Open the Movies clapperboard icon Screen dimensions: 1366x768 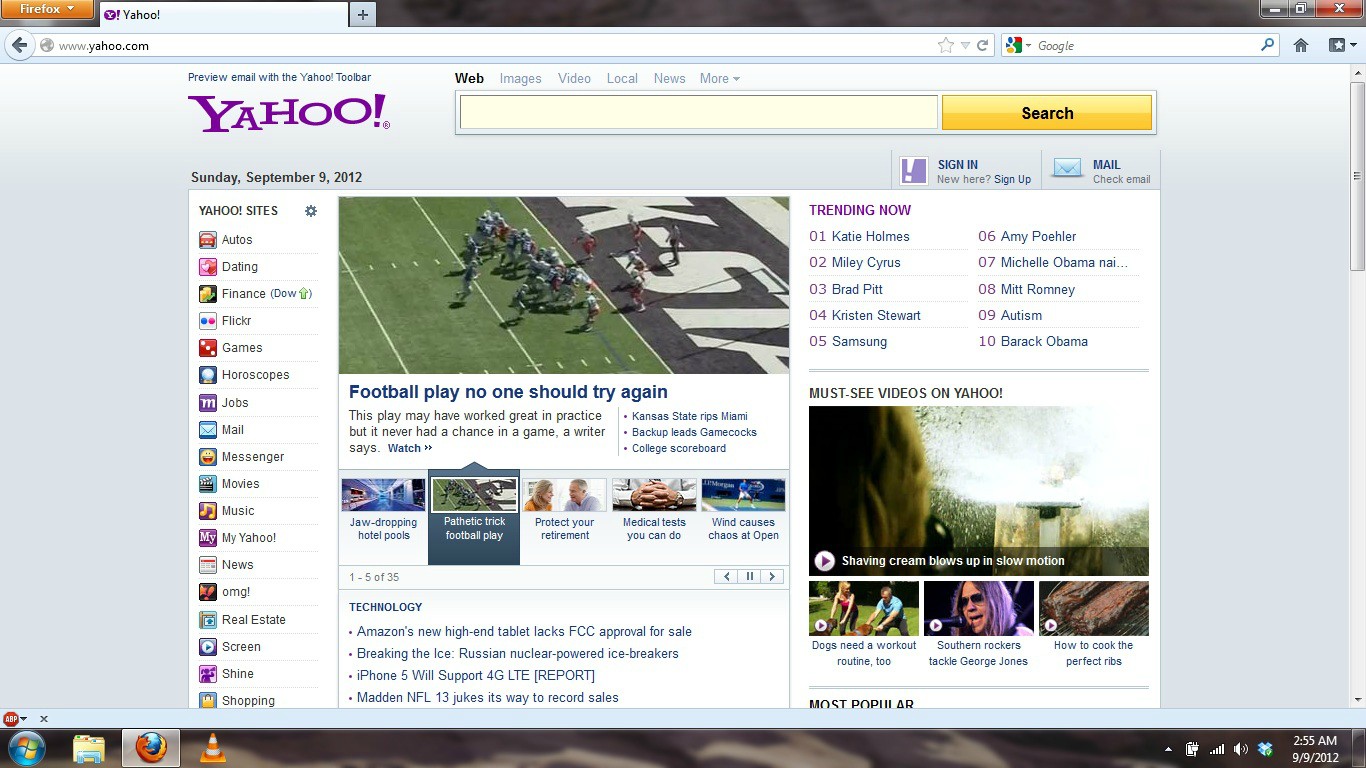point(208,484)
